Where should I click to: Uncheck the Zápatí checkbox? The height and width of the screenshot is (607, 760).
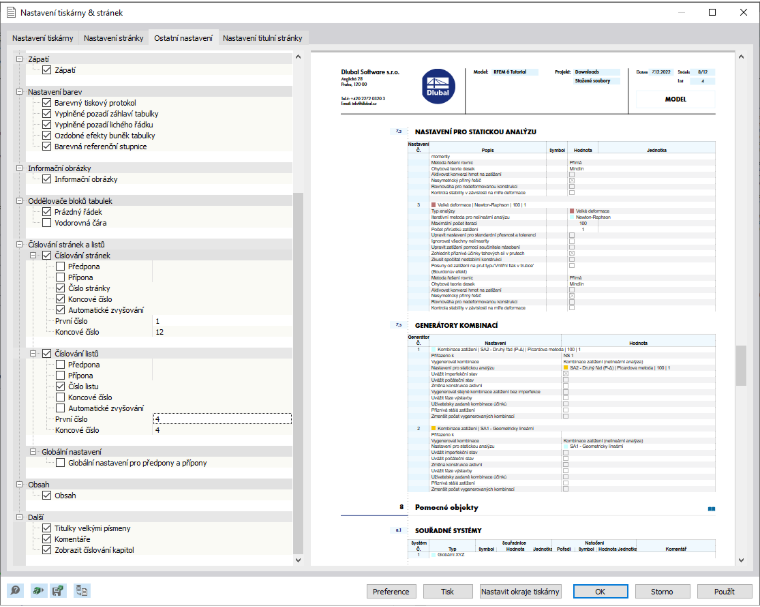pyautogui.click(x=47, y=70)
